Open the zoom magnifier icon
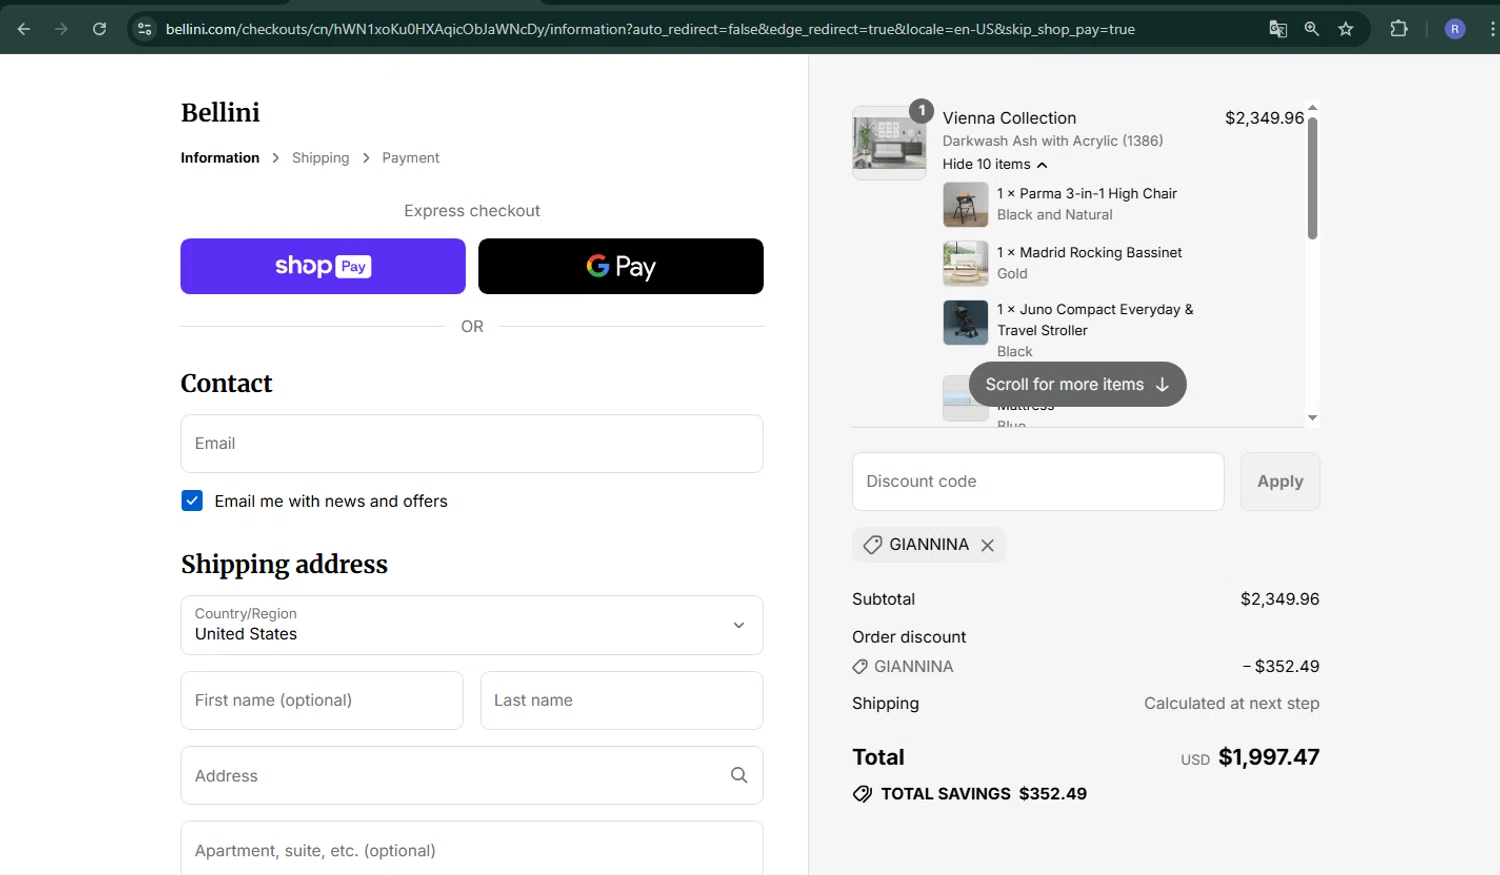 [1312, 29]
